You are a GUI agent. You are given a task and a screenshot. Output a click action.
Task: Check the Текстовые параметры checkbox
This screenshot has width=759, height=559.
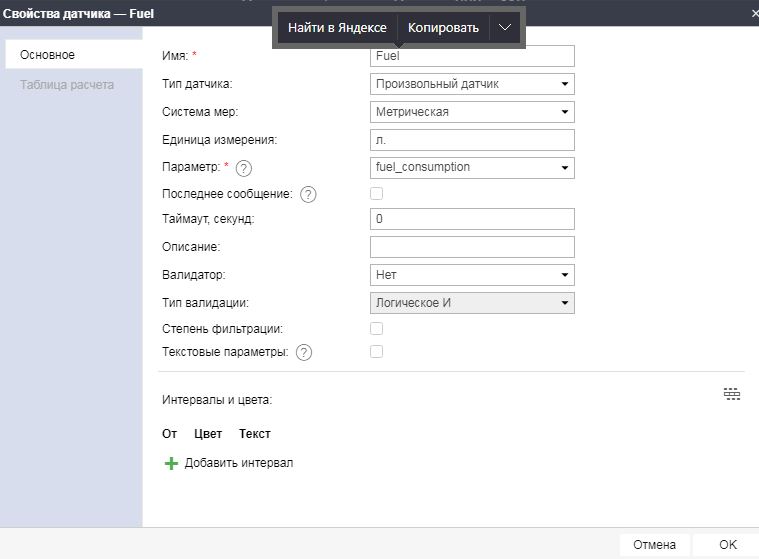(377, 351)
